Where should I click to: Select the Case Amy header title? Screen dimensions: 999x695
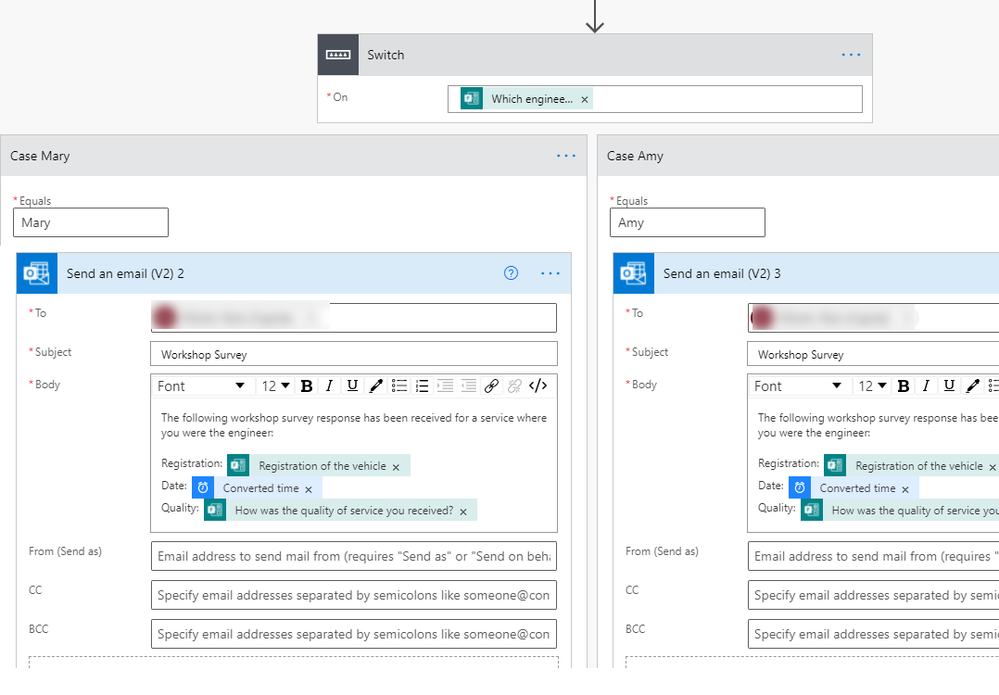[x=635, y=156]
